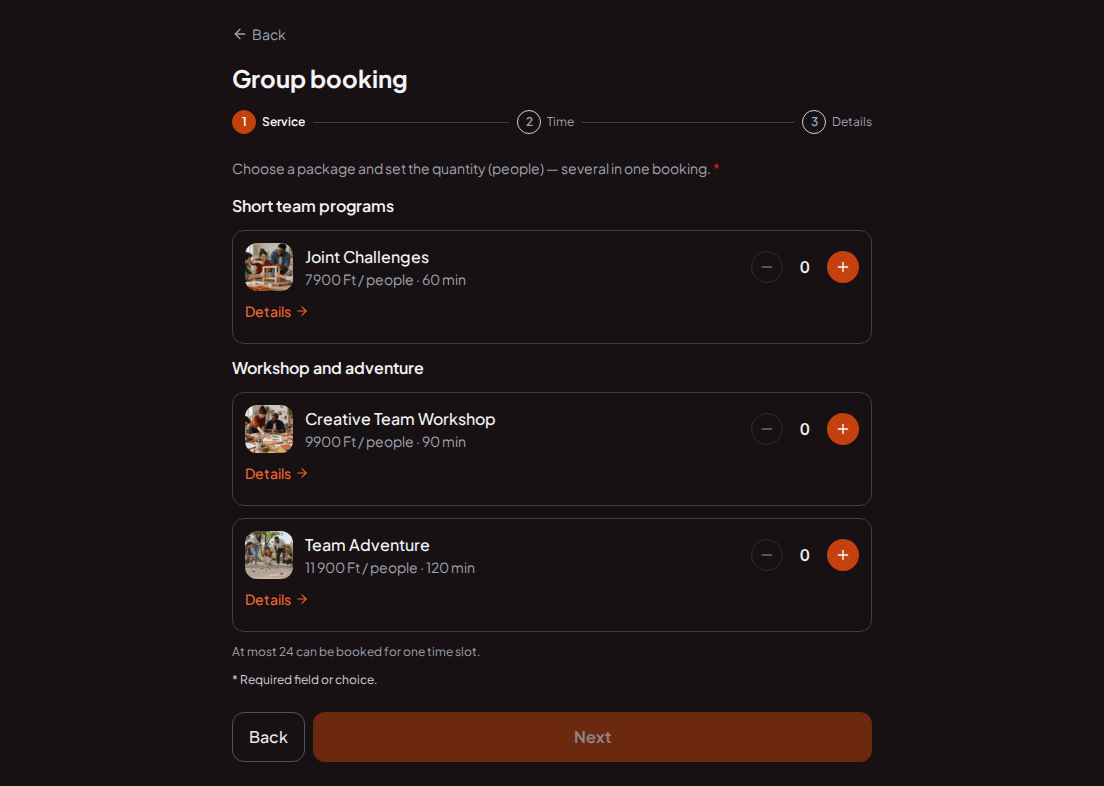
Task: Go to step 2 Time
Action: [546, 122]
